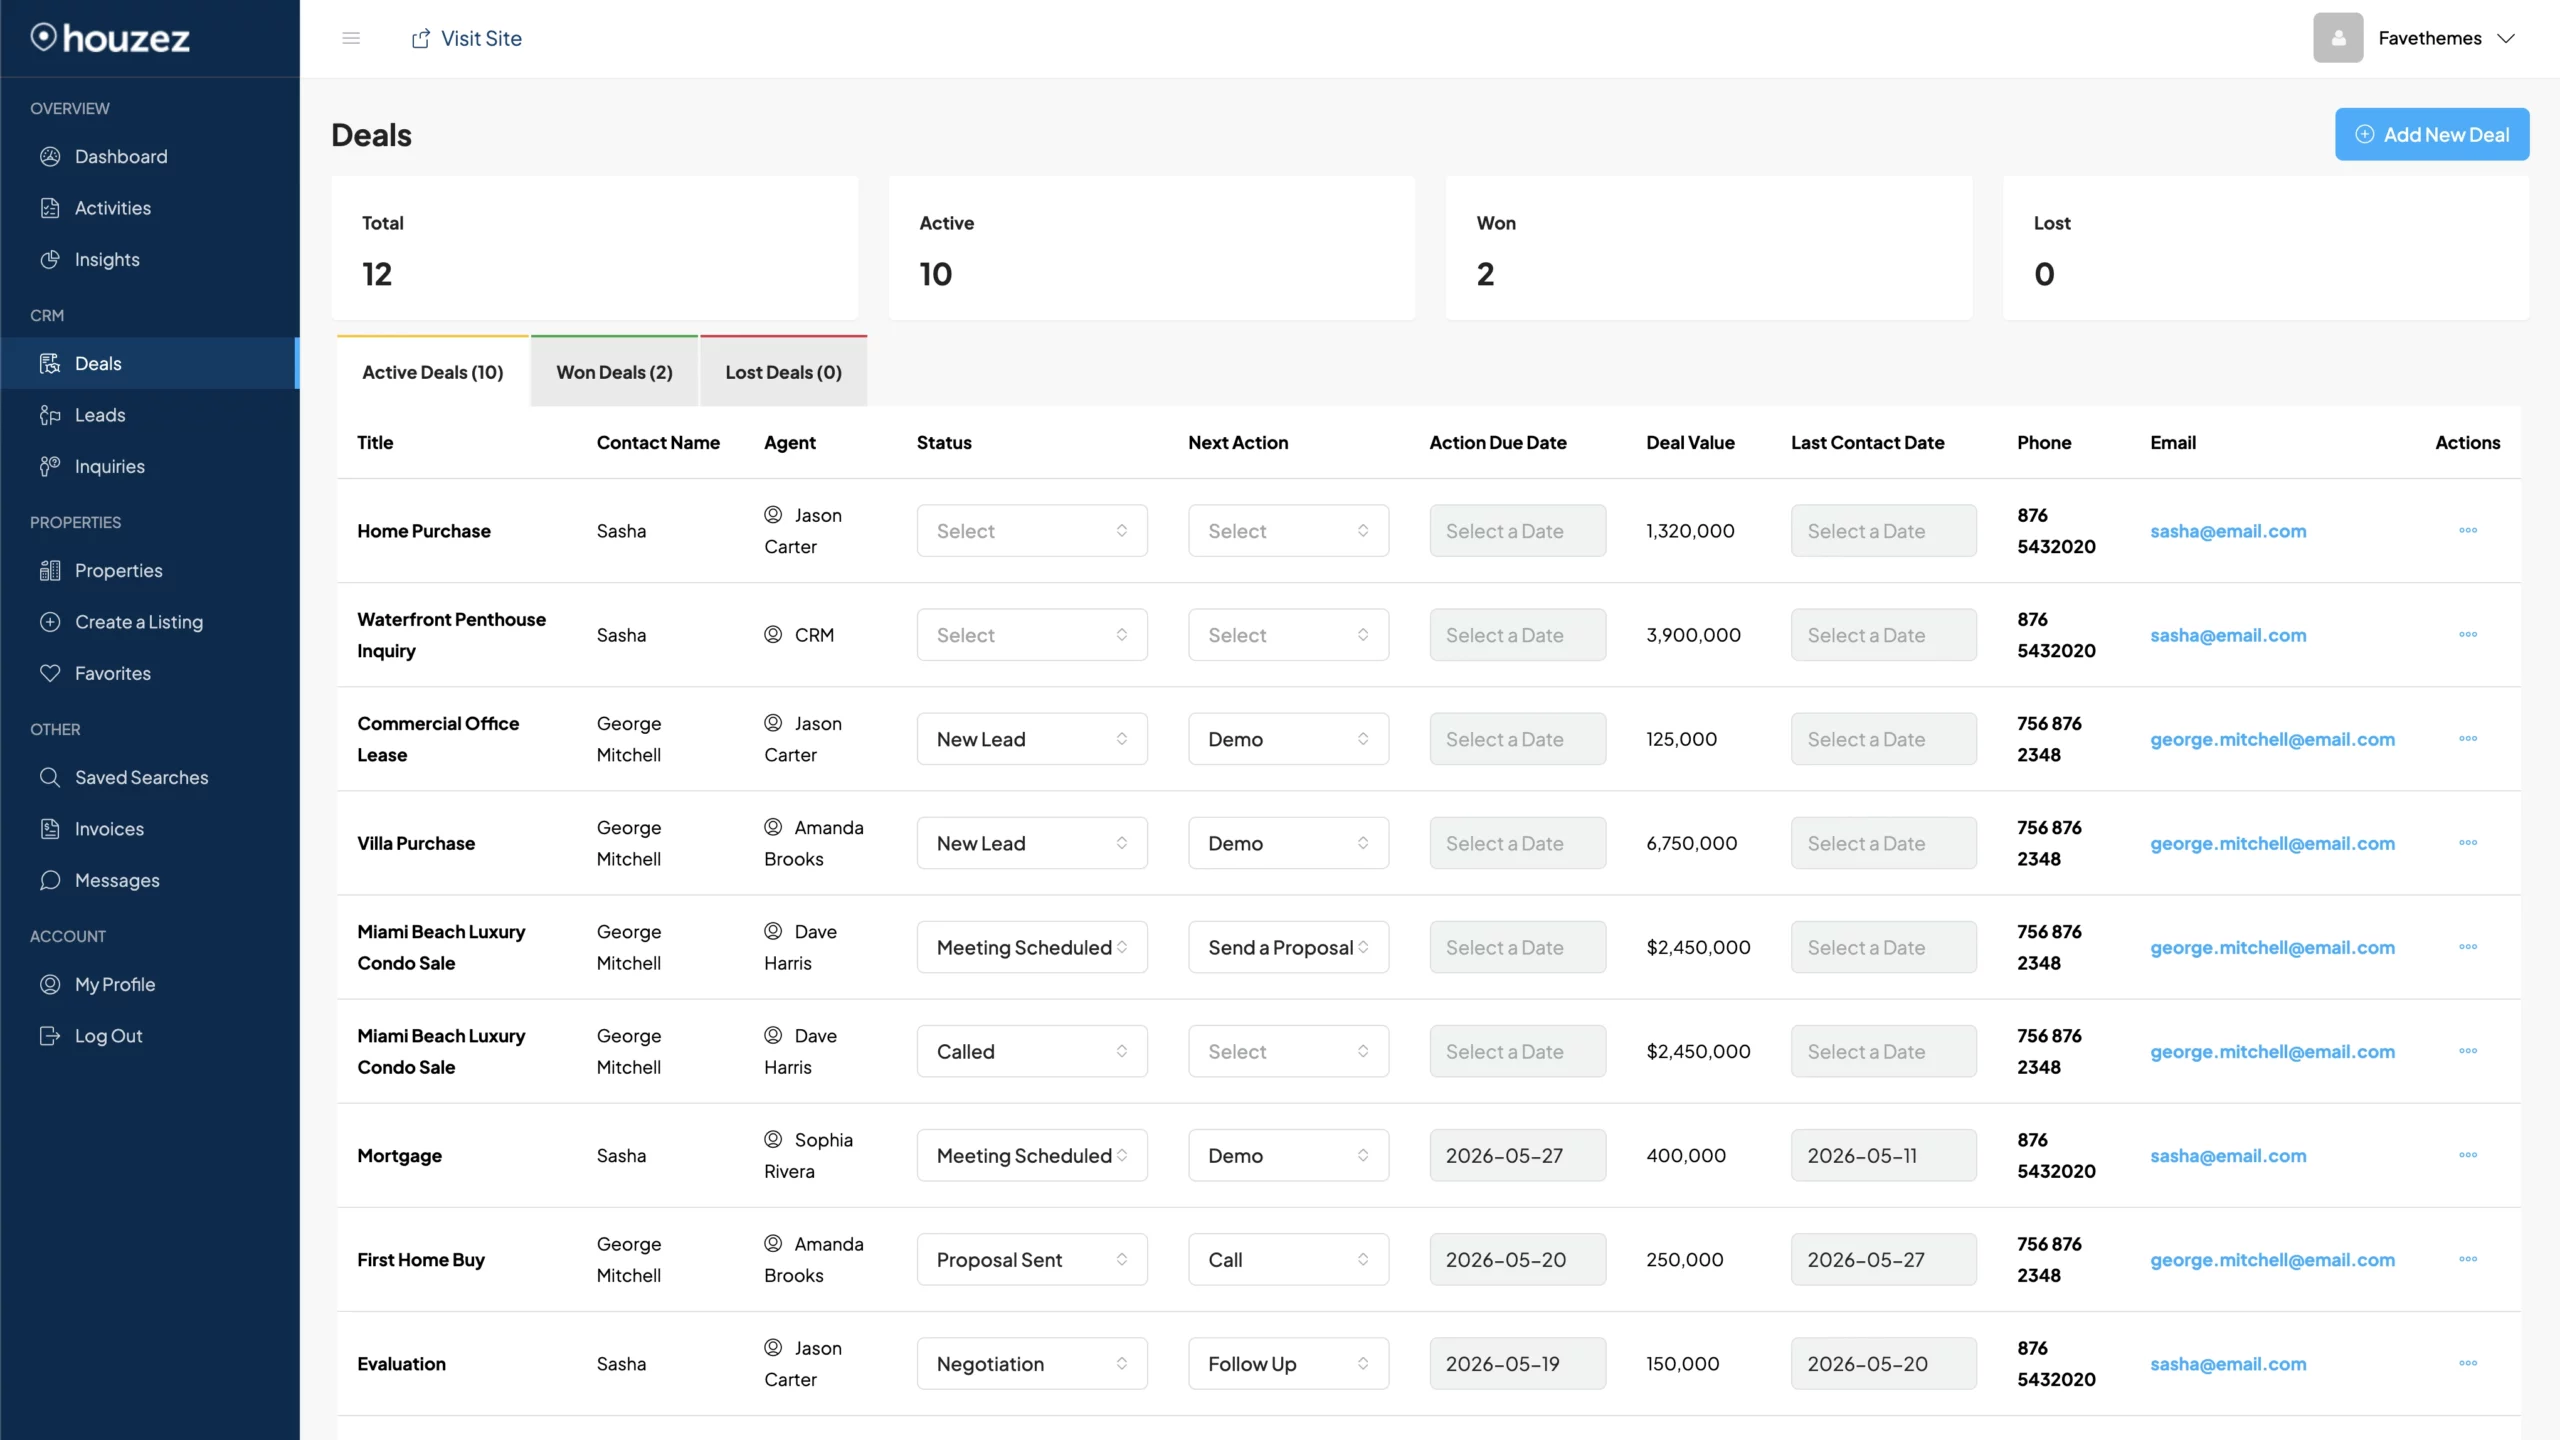The image size is (2560, 1440).
Task: Click the Visit Site external link icon
Action: tap(421, 38)
